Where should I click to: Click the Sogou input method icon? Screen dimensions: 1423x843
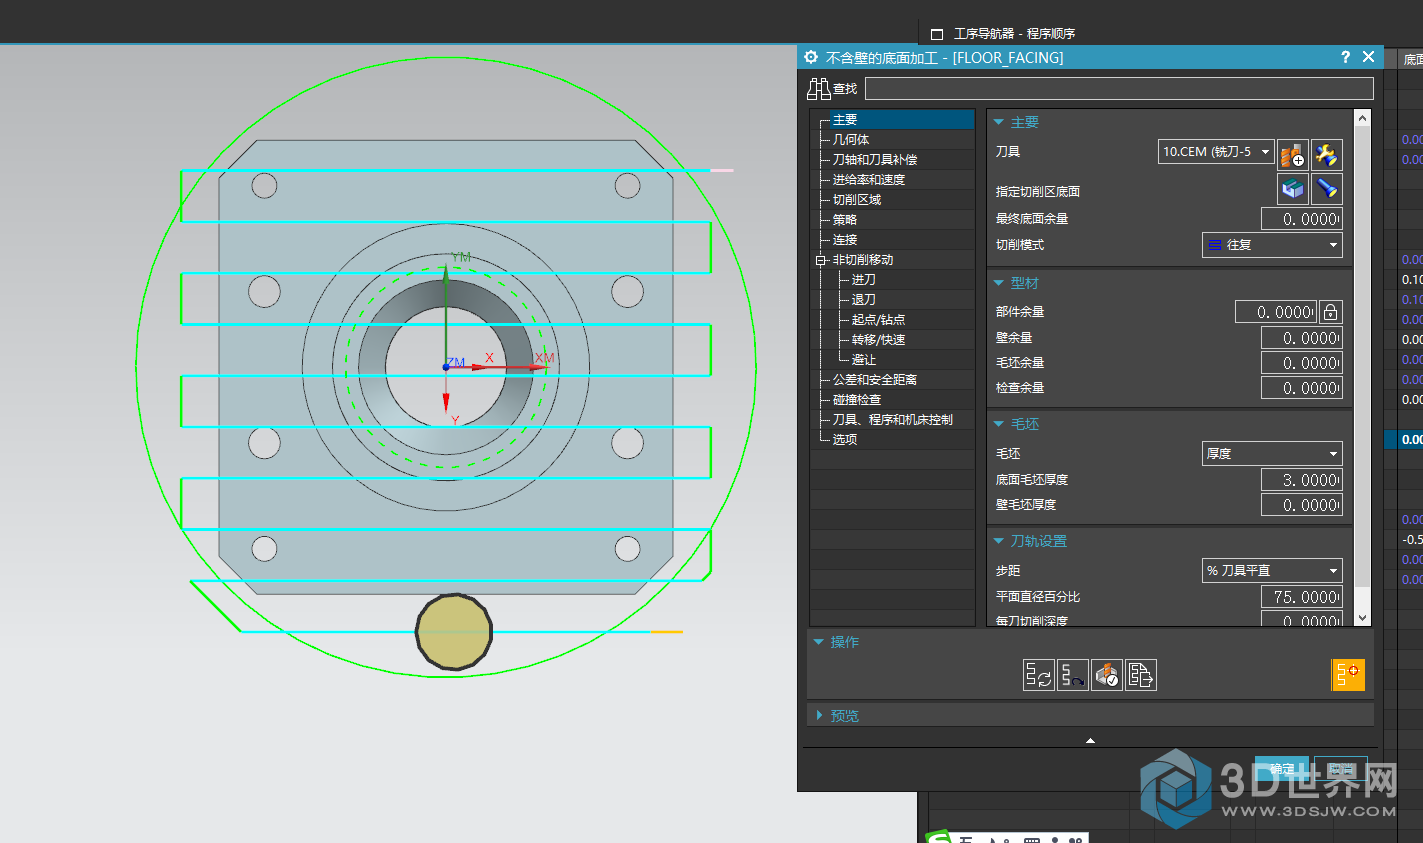pyautogui.click(x=939, y=837)
